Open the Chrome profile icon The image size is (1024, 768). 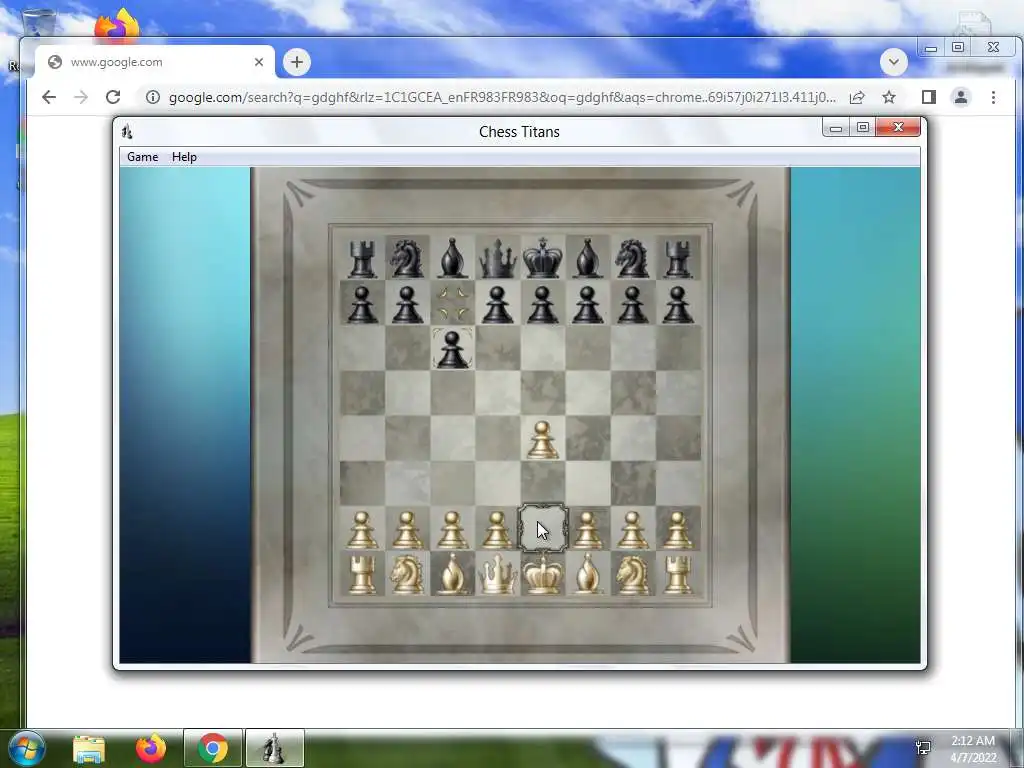coord(961,97)
